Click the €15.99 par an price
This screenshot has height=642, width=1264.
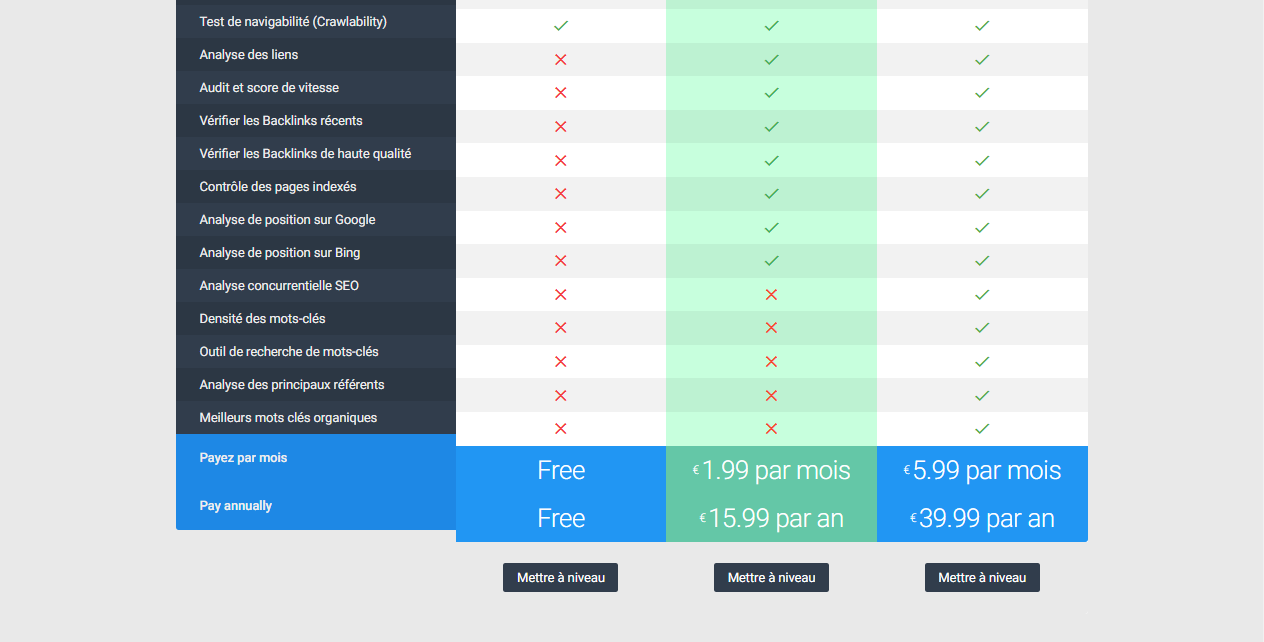pos(771,518)
